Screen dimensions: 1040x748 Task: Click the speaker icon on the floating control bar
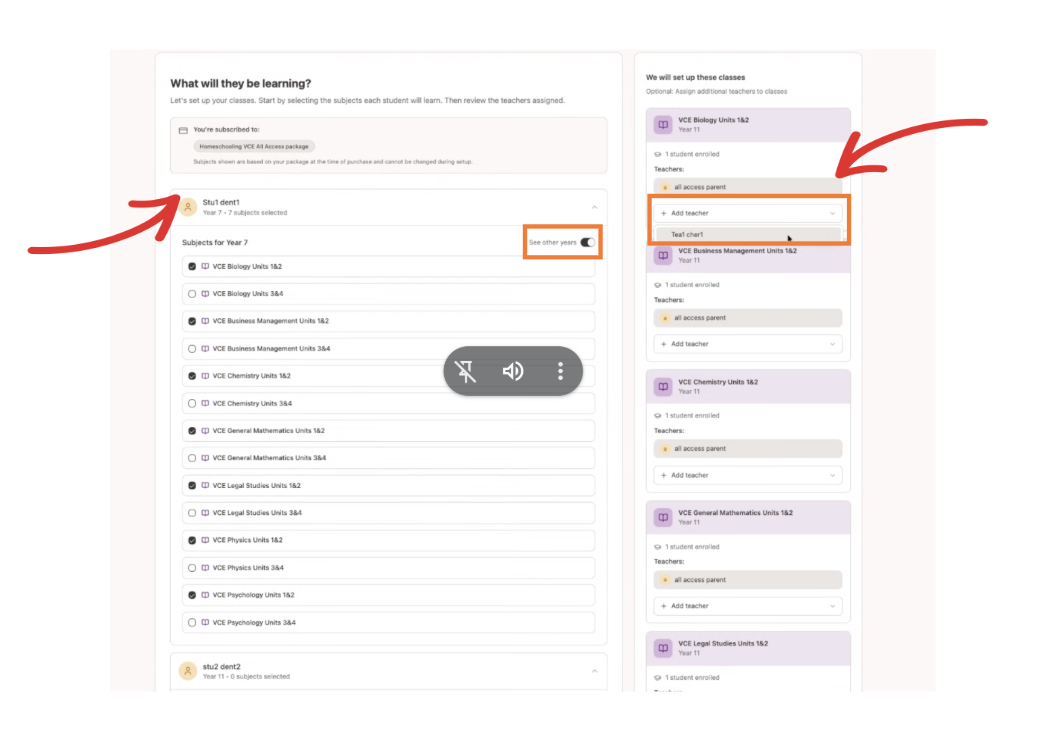pos(513,371)
